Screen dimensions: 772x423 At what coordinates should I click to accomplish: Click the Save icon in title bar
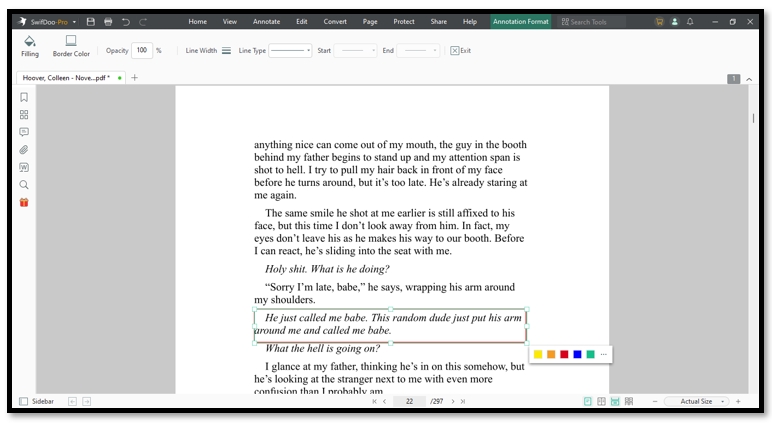91,22
